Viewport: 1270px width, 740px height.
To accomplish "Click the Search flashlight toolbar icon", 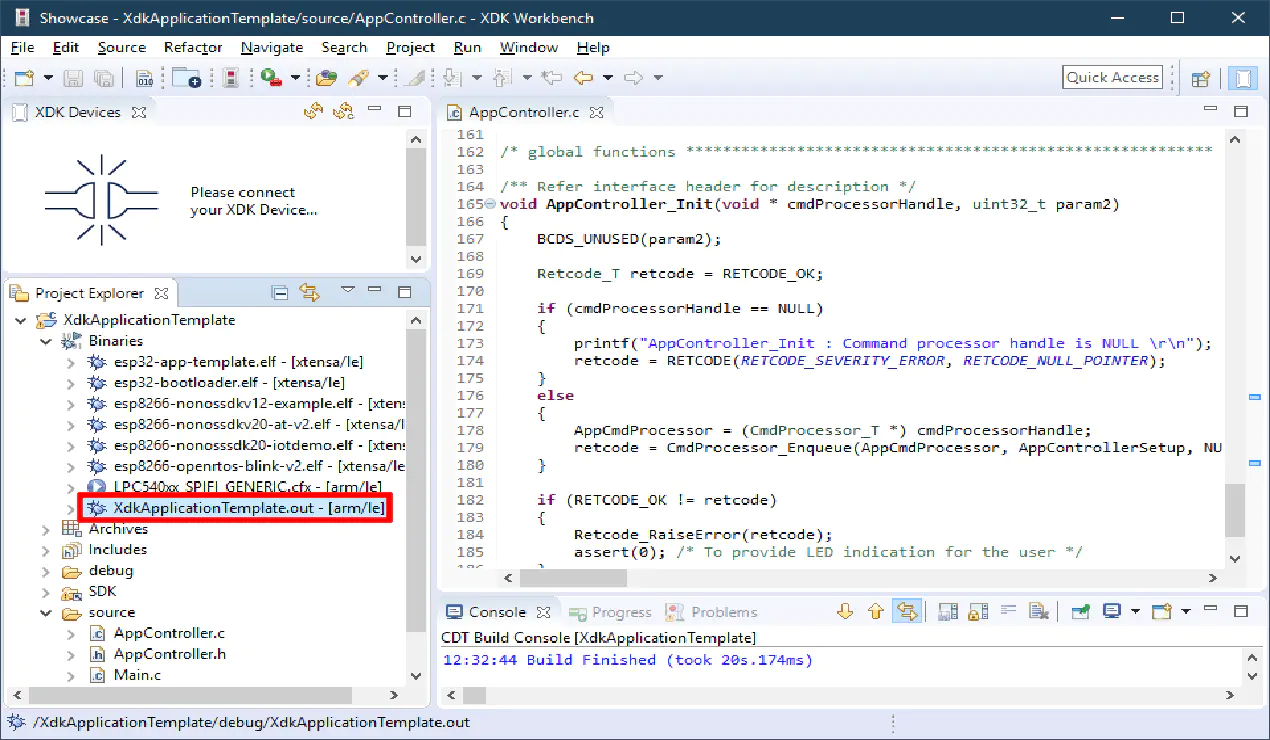I will (358, 78).
